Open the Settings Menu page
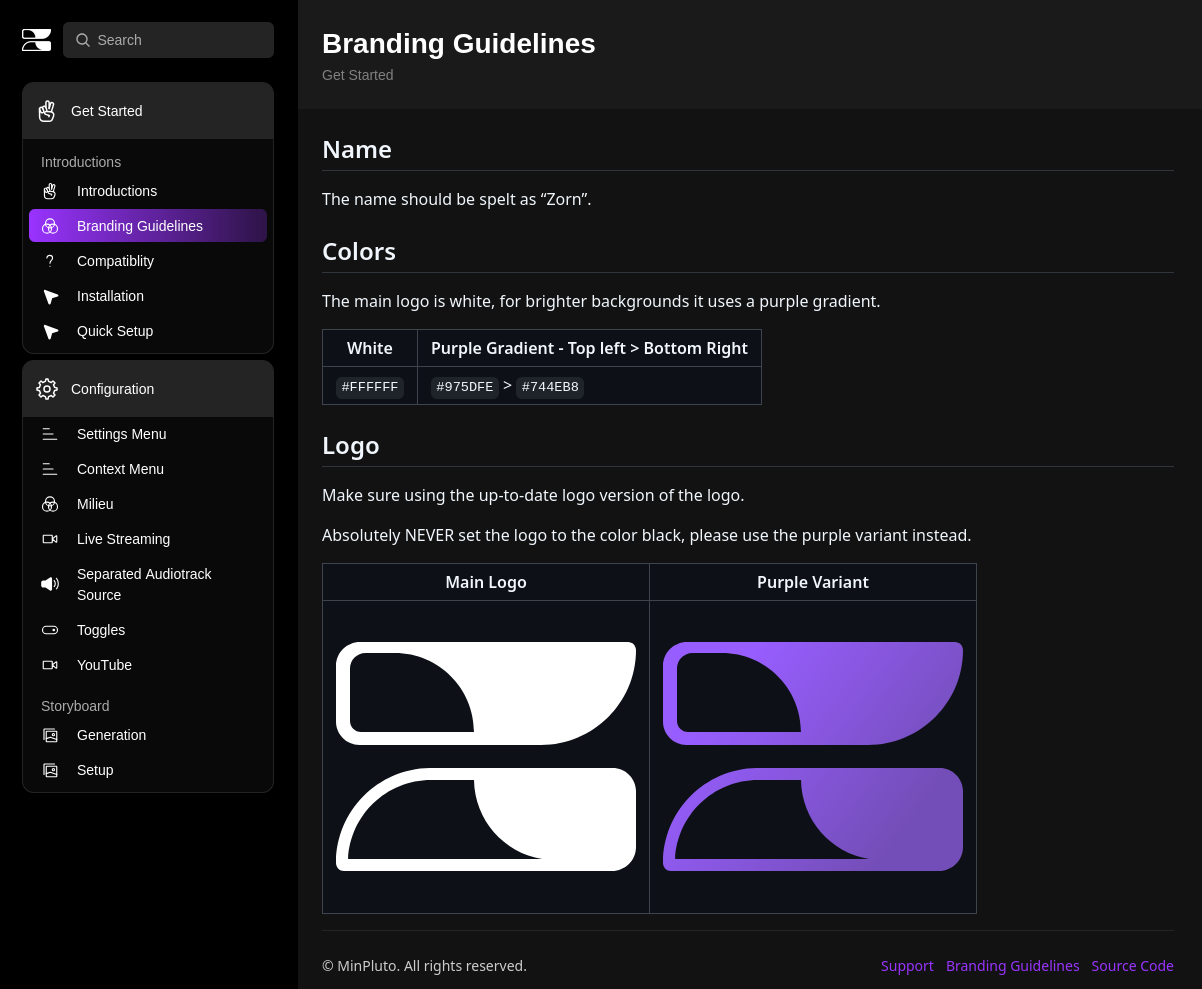 (121, 434)
